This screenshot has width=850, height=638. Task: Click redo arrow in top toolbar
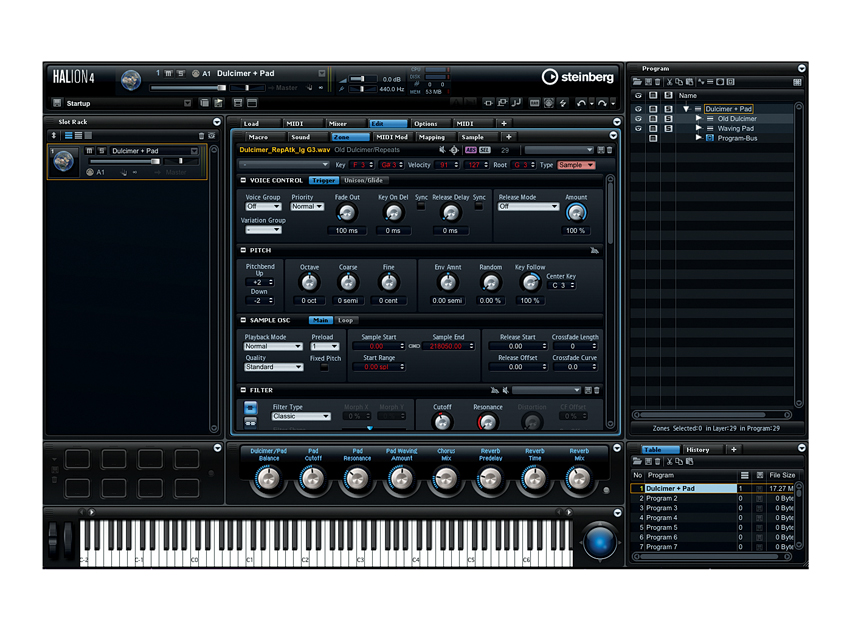[x=601, y=102]
